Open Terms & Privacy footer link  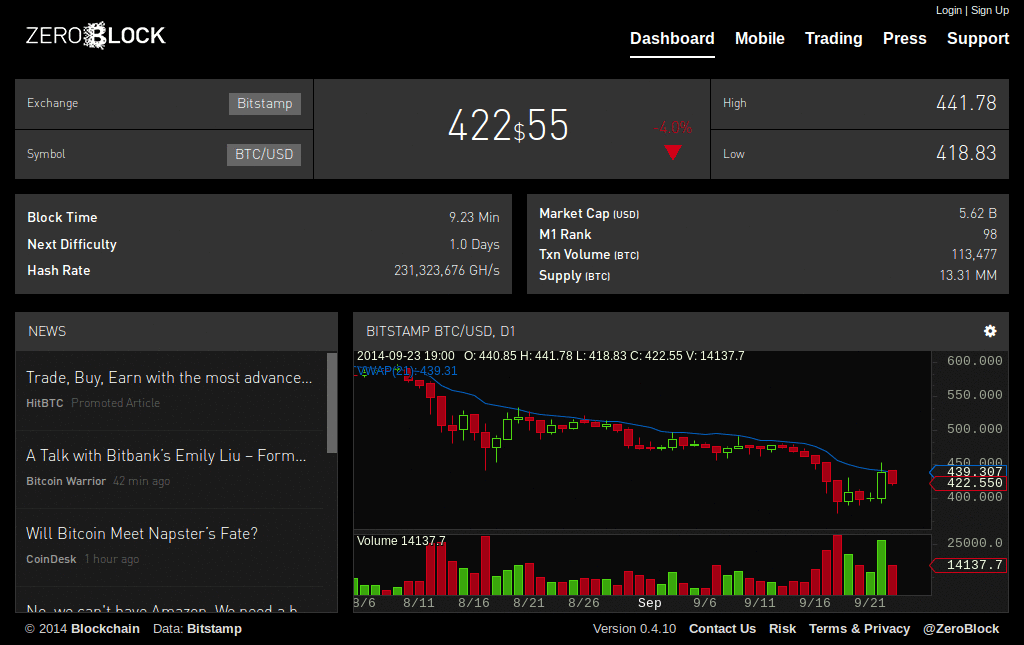coord(859,629)
